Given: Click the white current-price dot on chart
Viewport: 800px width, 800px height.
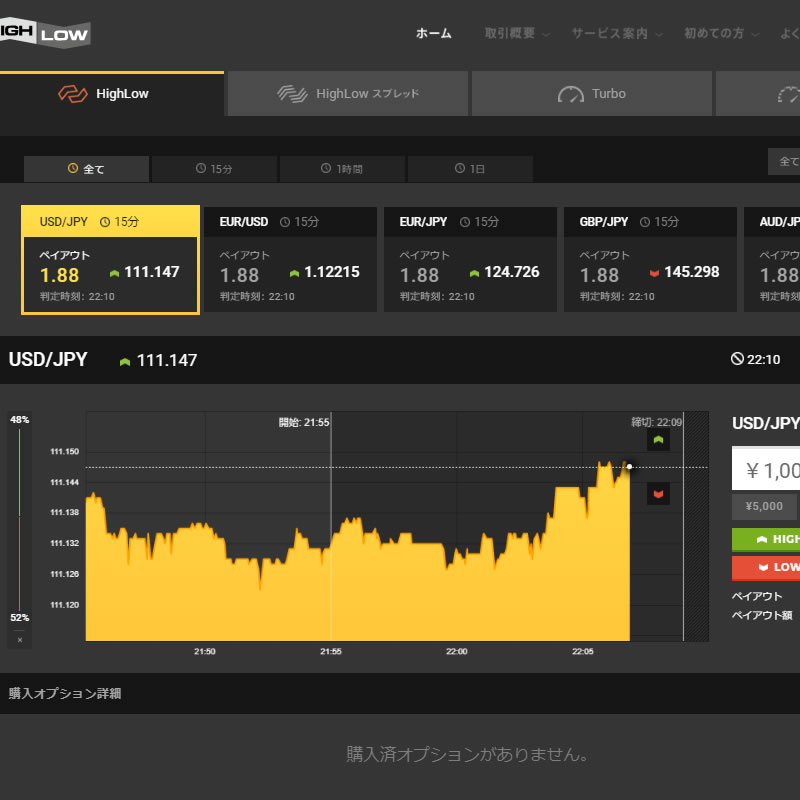Looking at the screenshot, I should [630, 467].
